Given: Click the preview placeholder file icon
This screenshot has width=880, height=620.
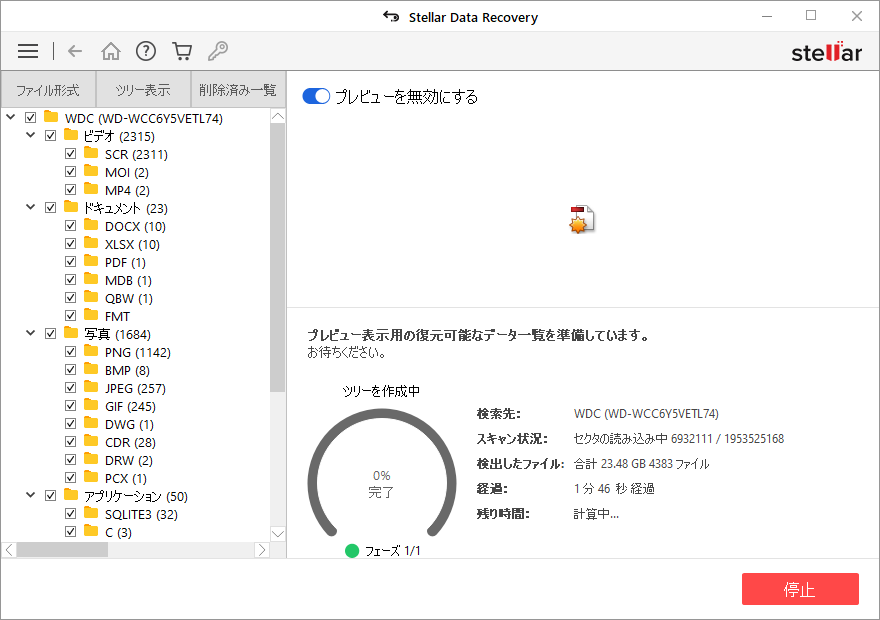Looking at the screenshot, I should click(582, 219).
